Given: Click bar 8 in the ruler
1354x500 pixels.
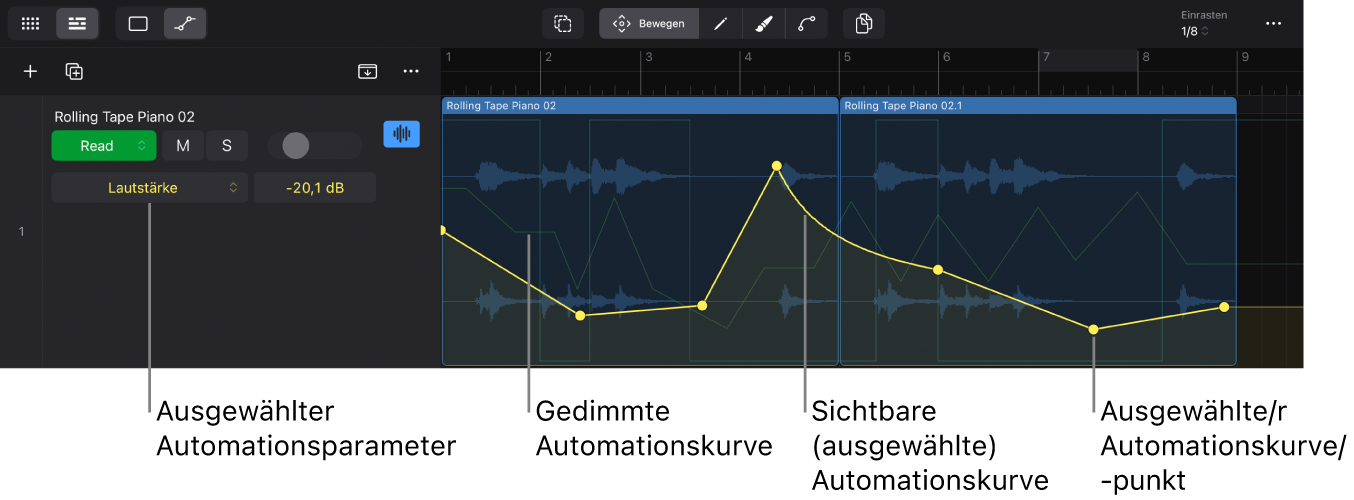Looking at the screenshot, I should tap(1146, 57).
